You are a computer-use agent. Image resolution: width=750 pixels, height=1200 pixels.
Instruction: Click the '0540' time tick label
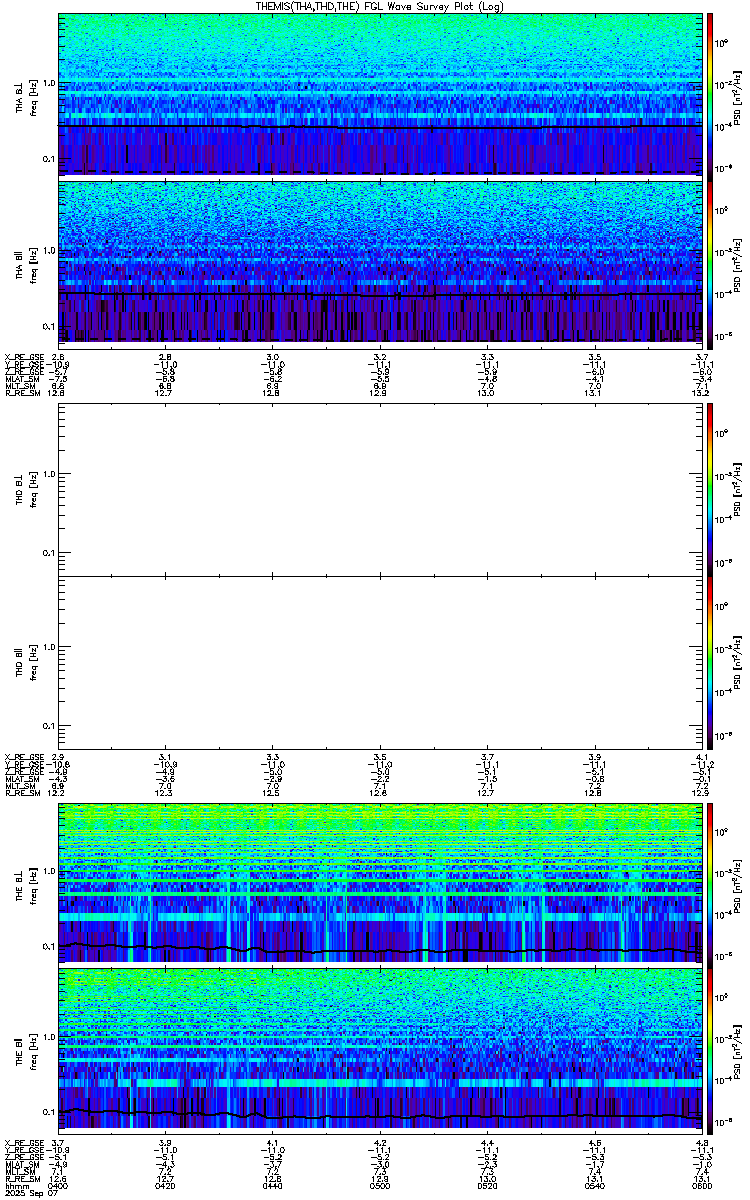(x=594, y=1186)
